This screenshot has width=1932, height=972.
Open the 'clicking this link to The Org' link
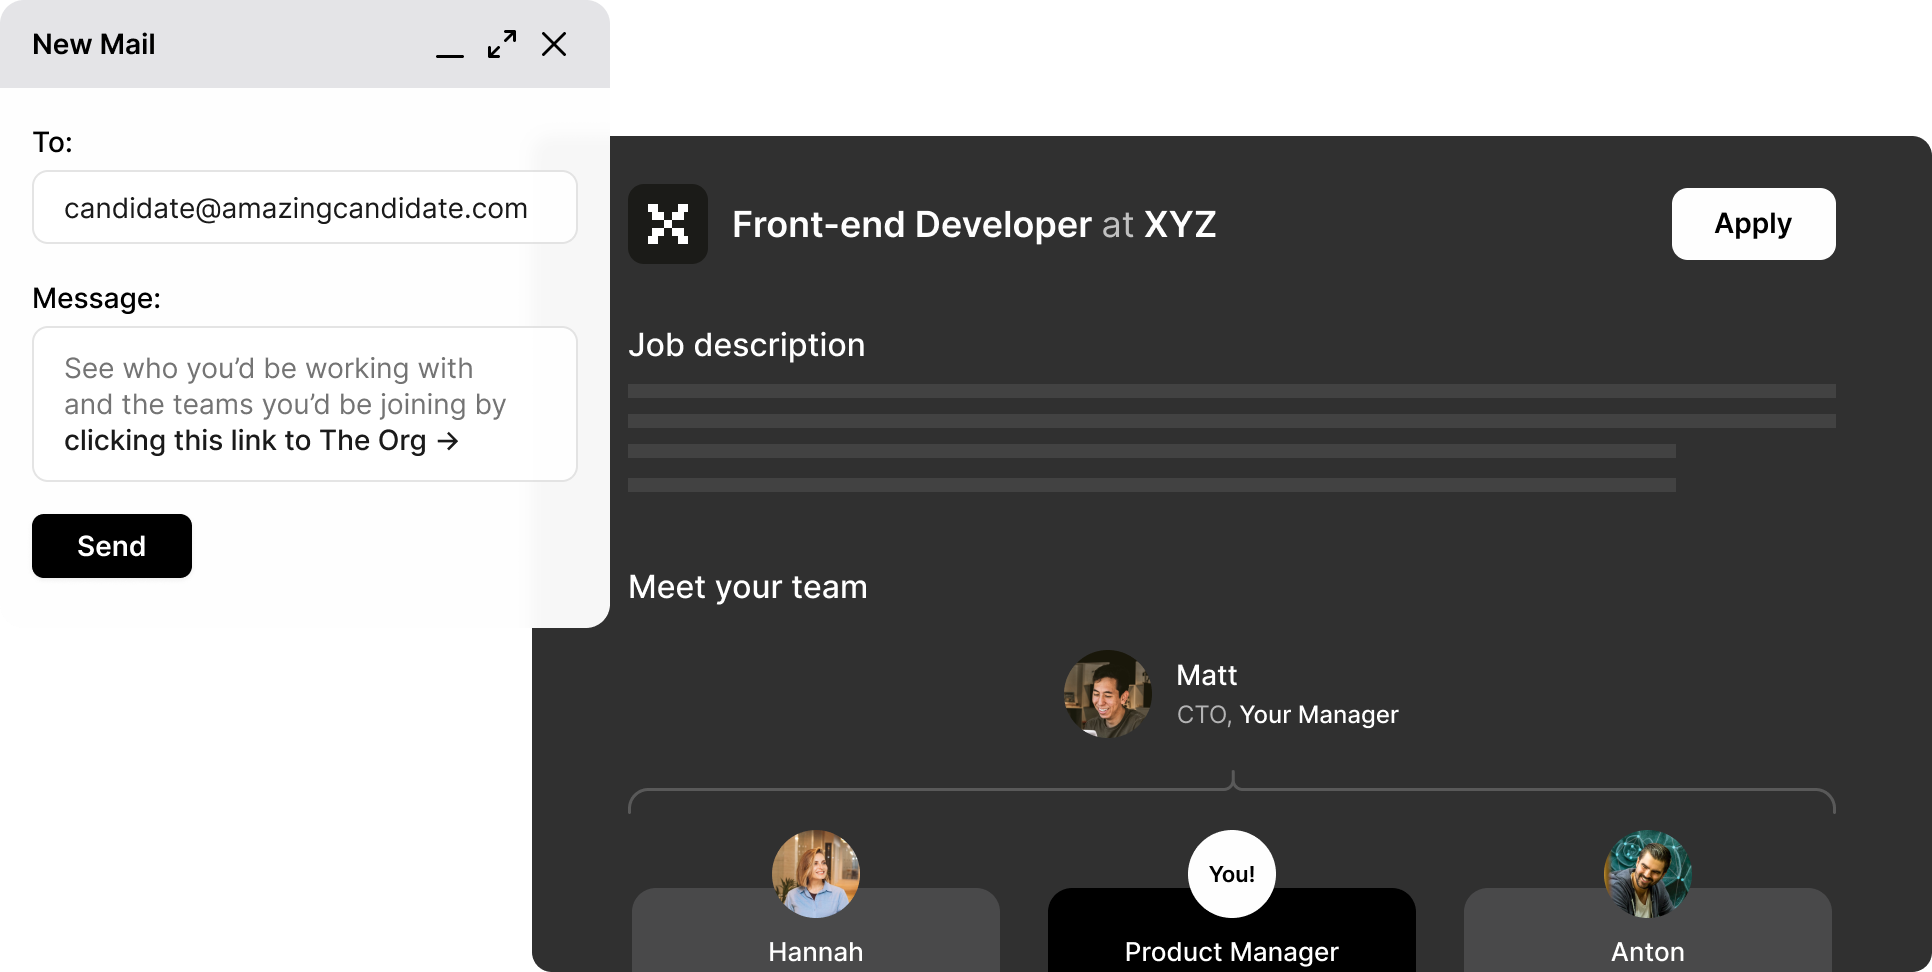pyautogui.click(x=261, y=440)
